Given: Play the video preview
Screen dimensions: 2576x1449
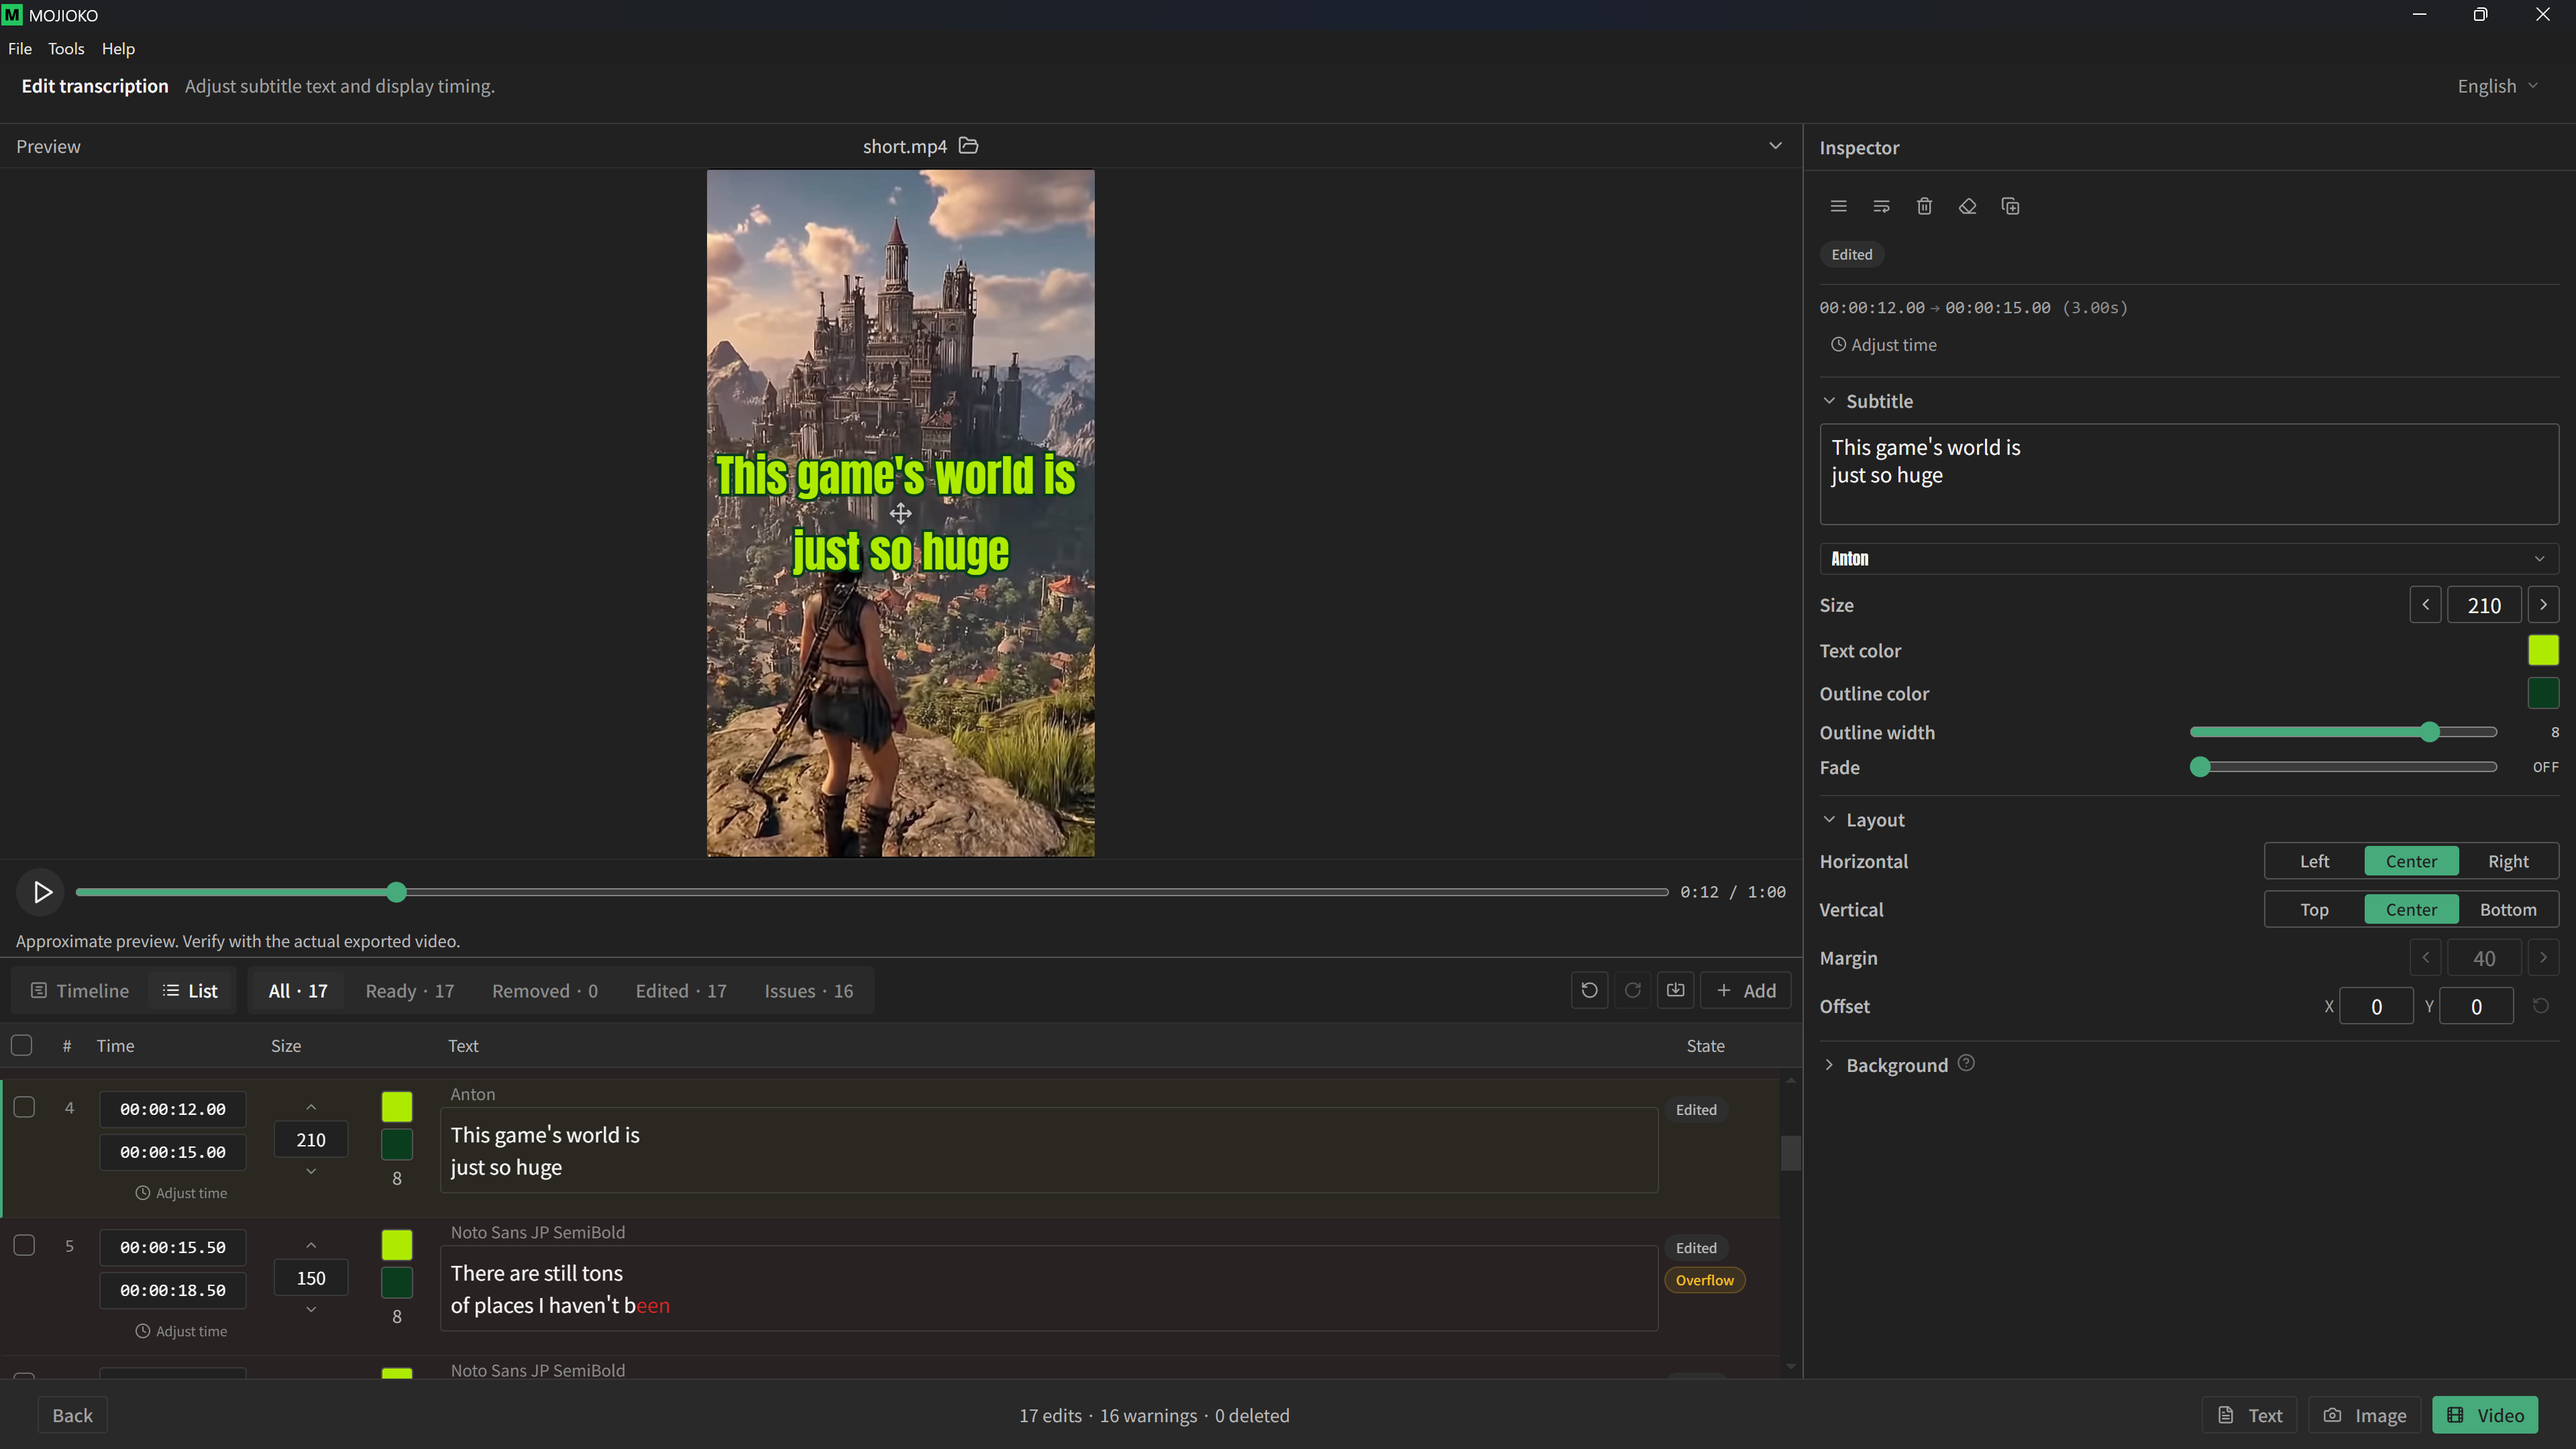Looking at the screenshot, I should [x=41, y=892].
